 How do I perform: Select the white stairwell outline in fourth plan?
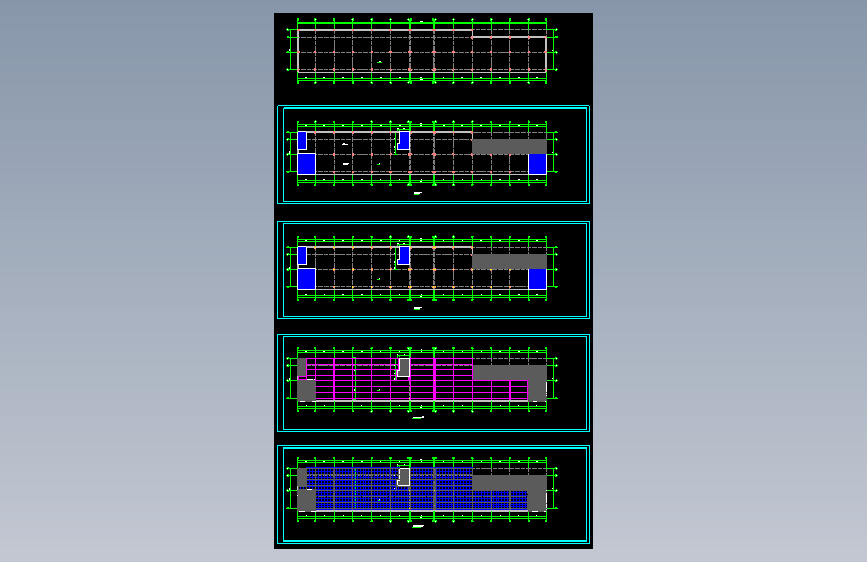[x=404, y=367]
